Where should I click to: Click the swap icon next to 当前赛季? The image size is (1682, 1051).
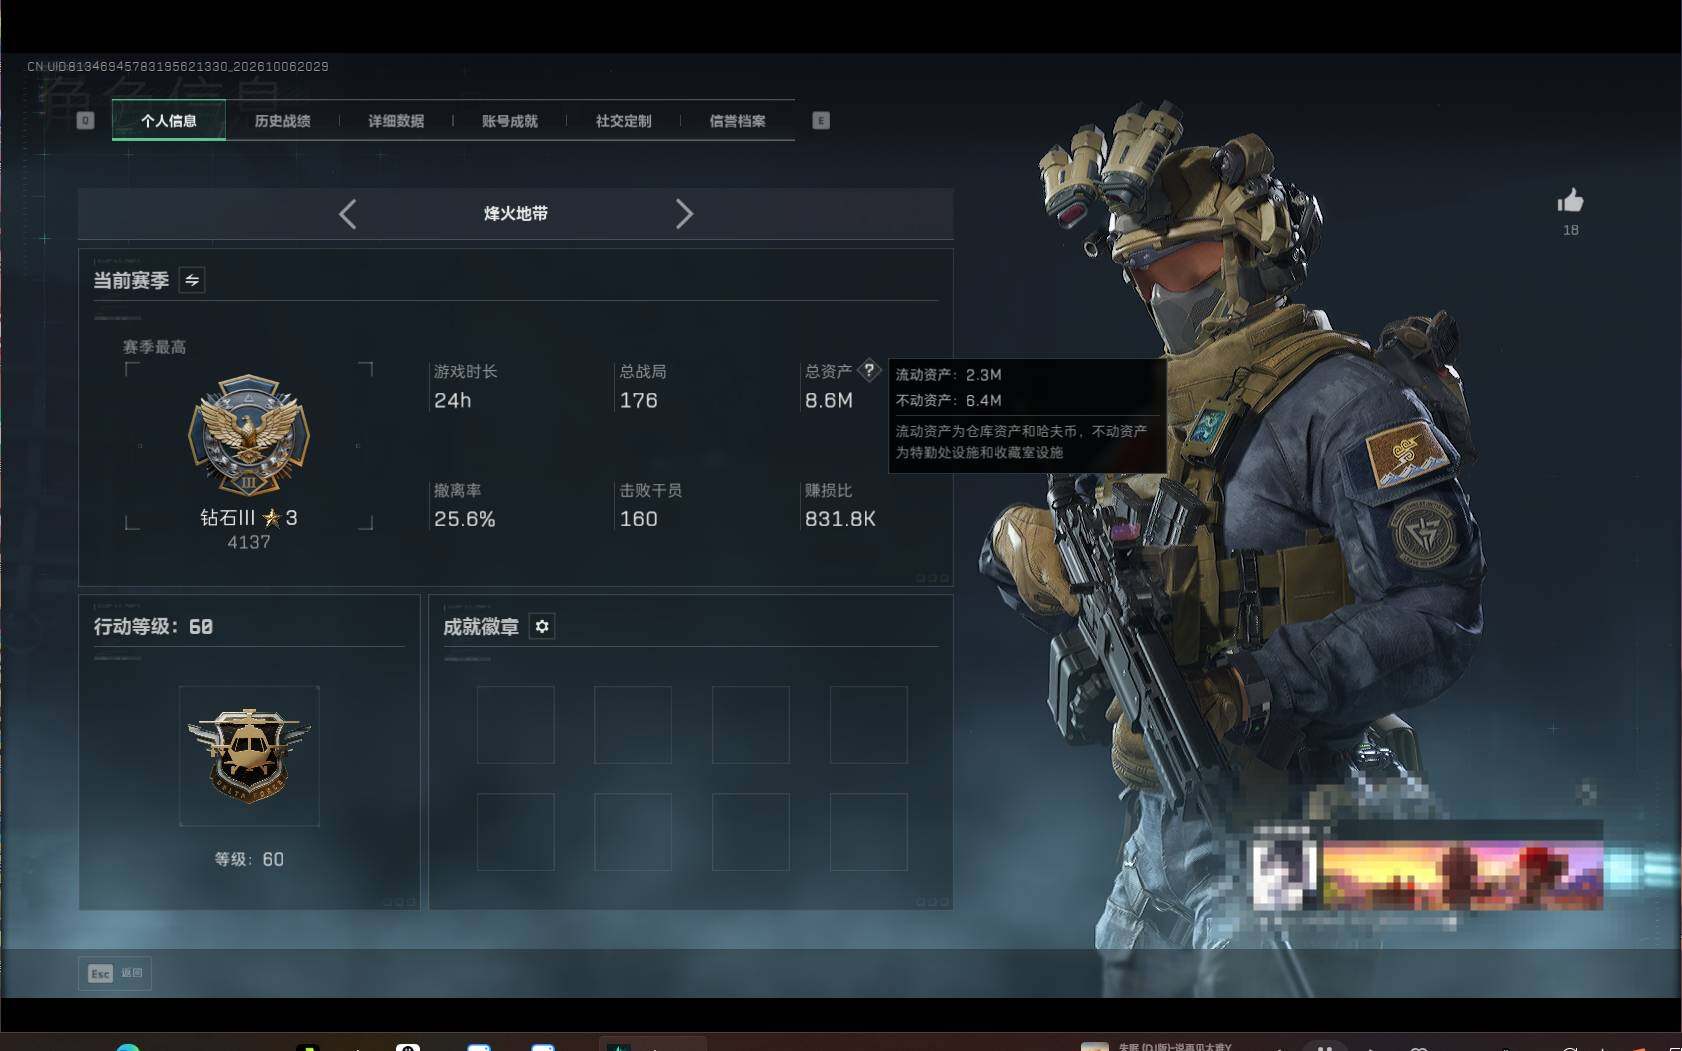coord(192,280)
